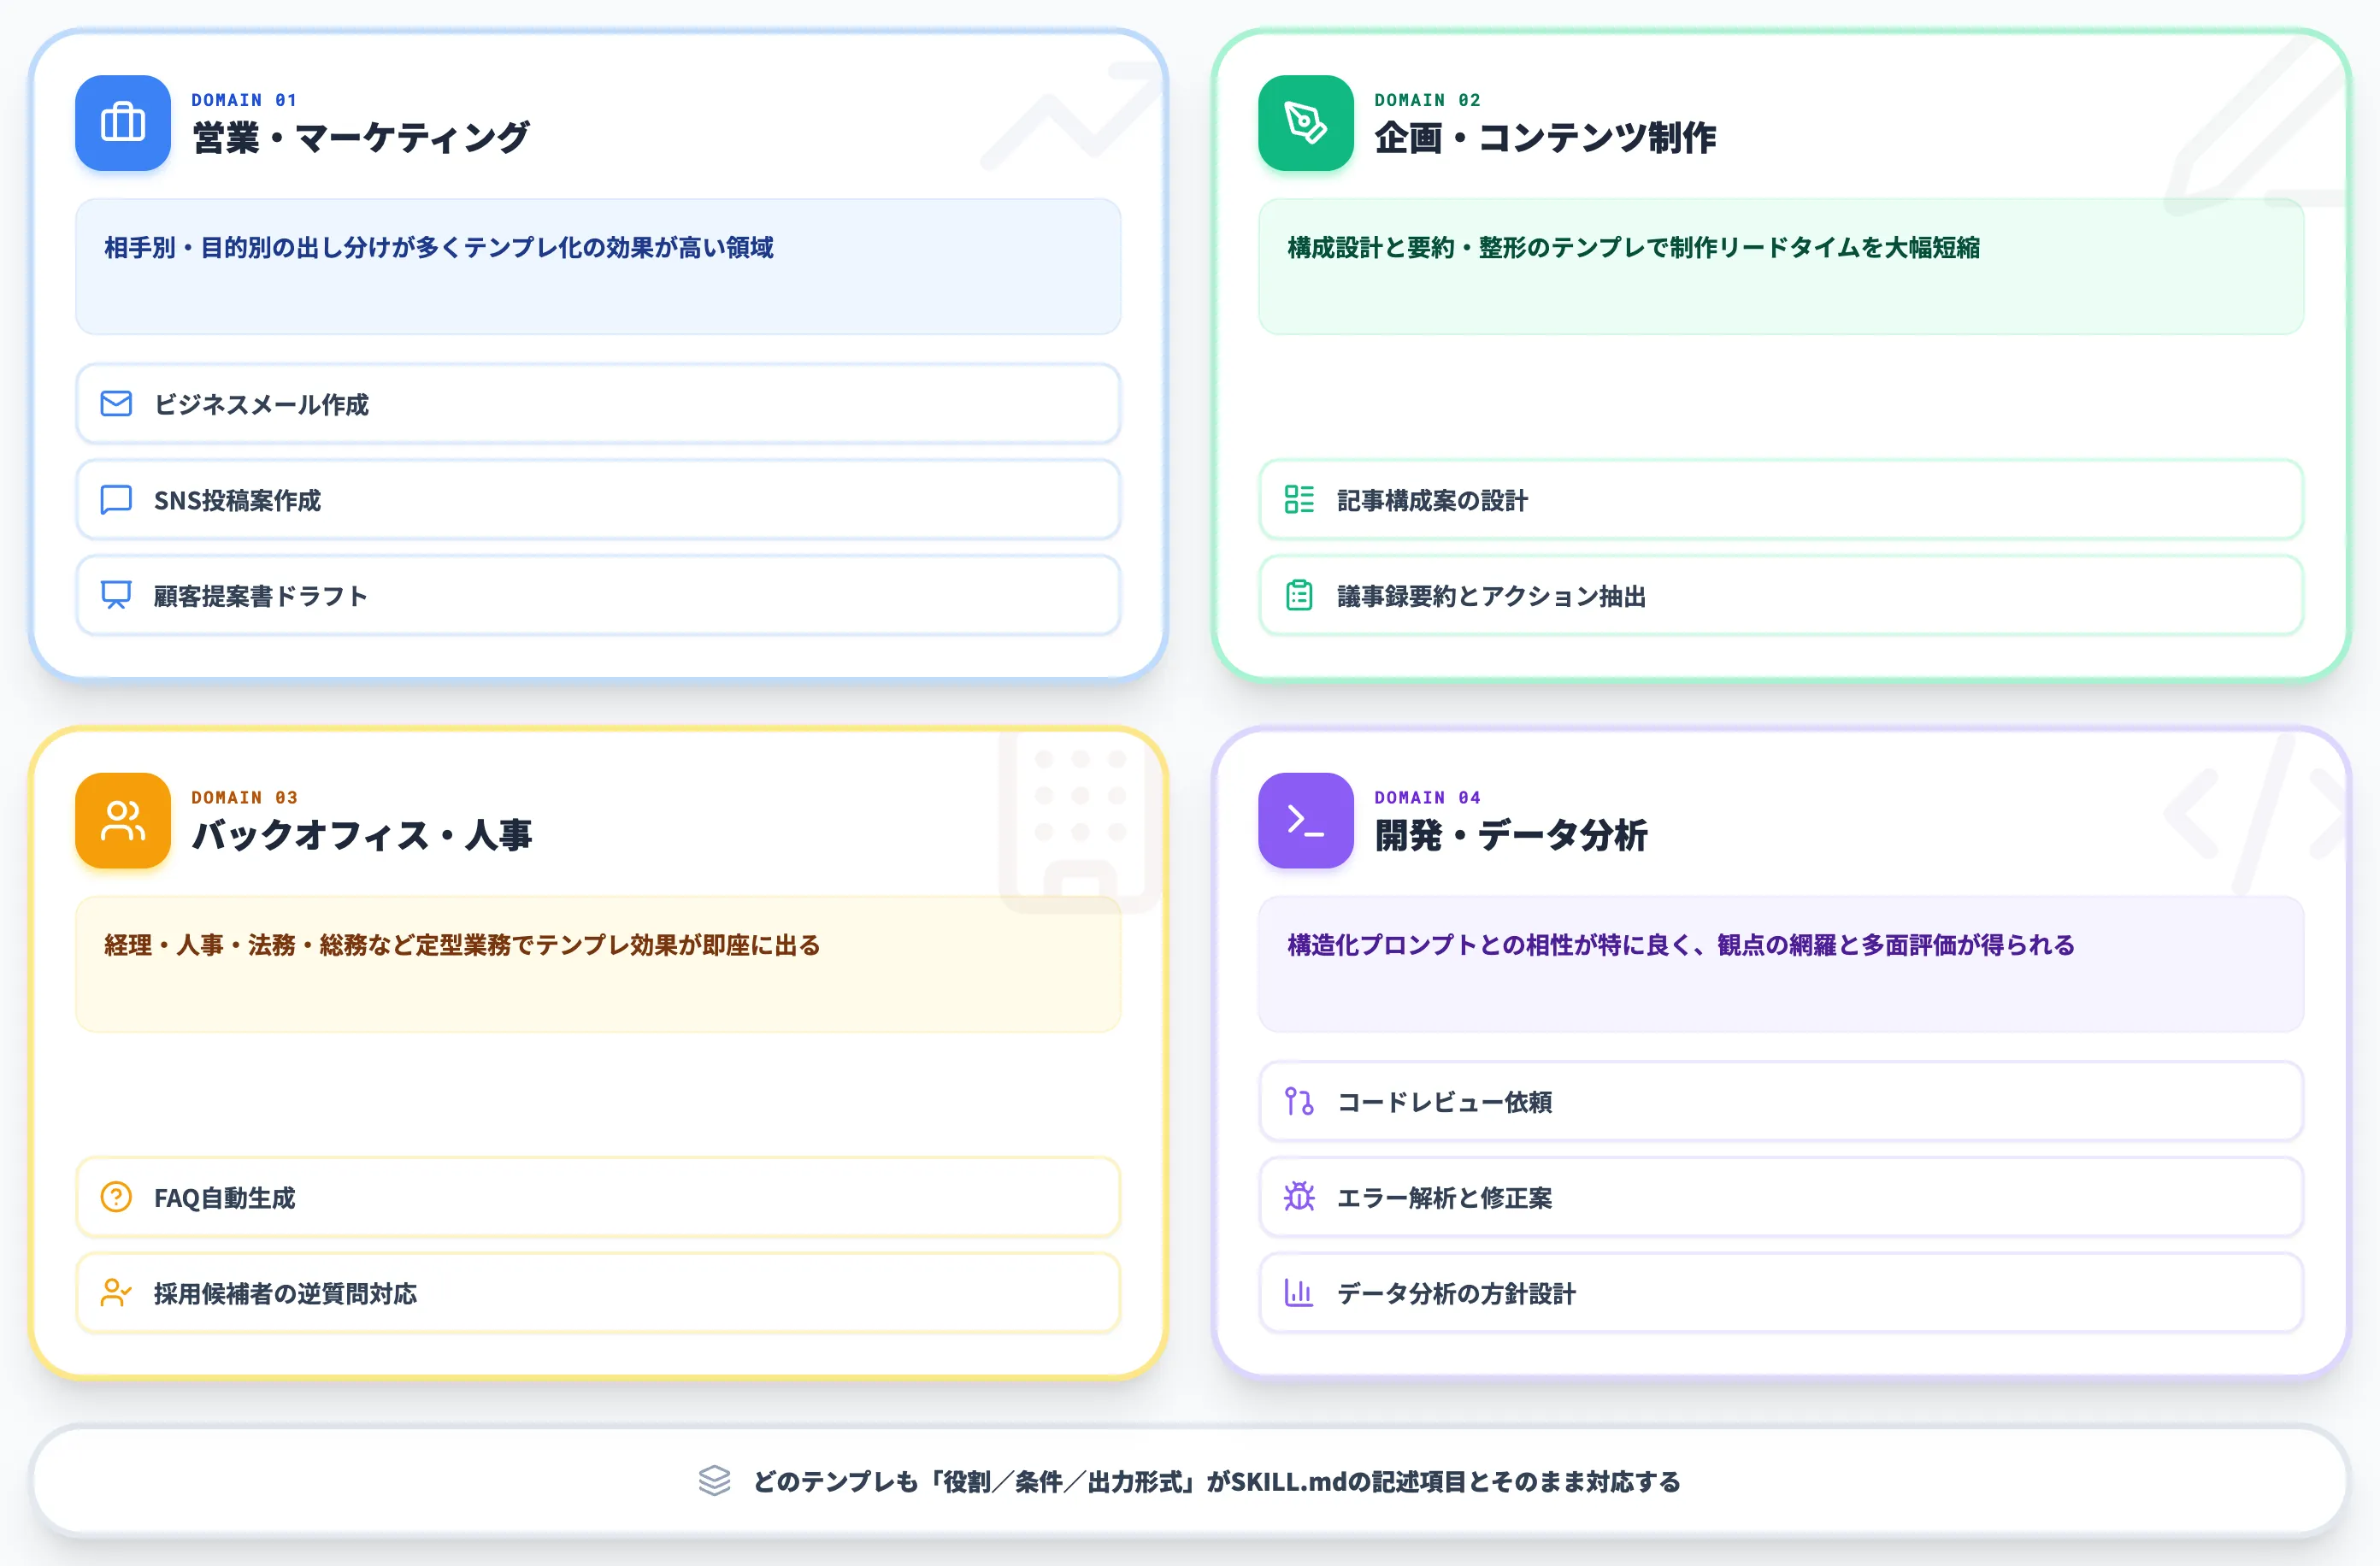The width and height of the screenshot is (2380, 1566).
Task: Click the bottom banner text about SKILL.md
Action: (1217, 1481)
